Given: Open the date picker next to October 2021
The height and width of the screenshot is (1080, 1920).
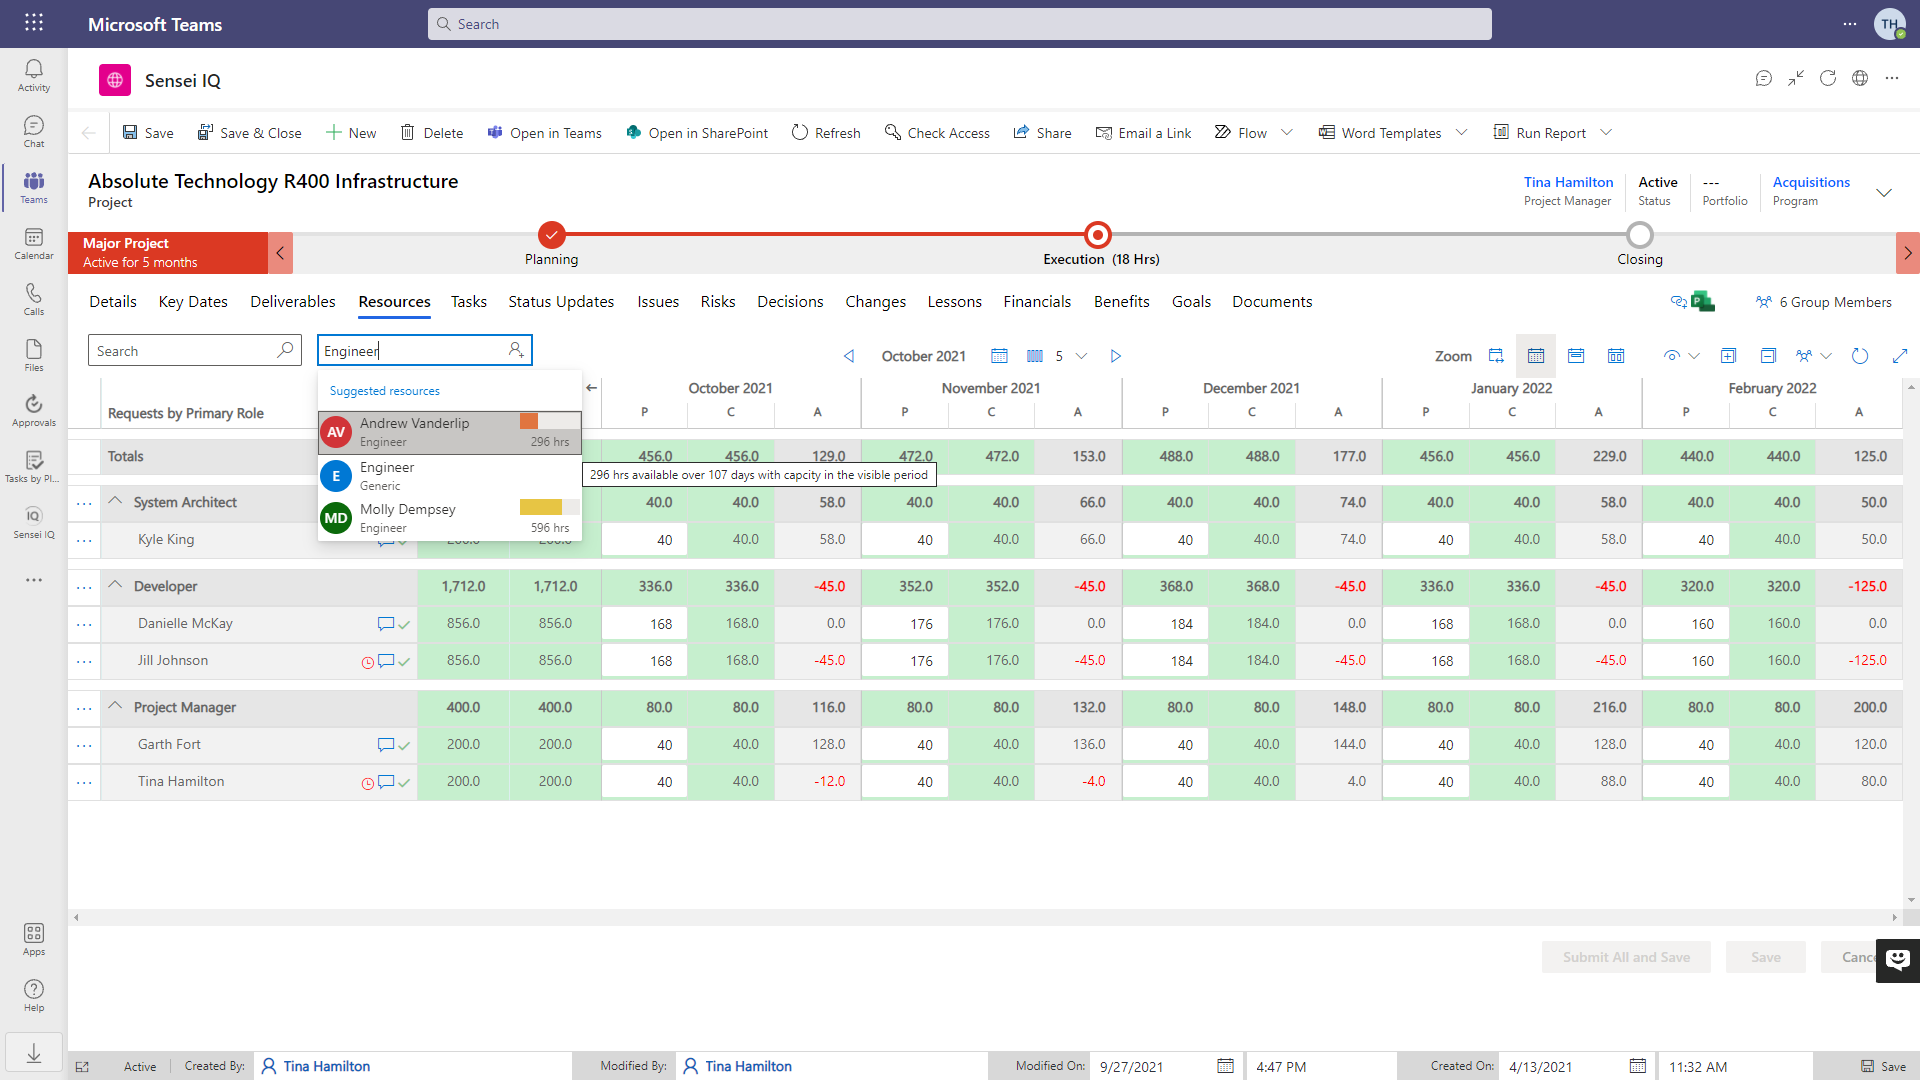Looking at the screenshot, I should (999, 356).
